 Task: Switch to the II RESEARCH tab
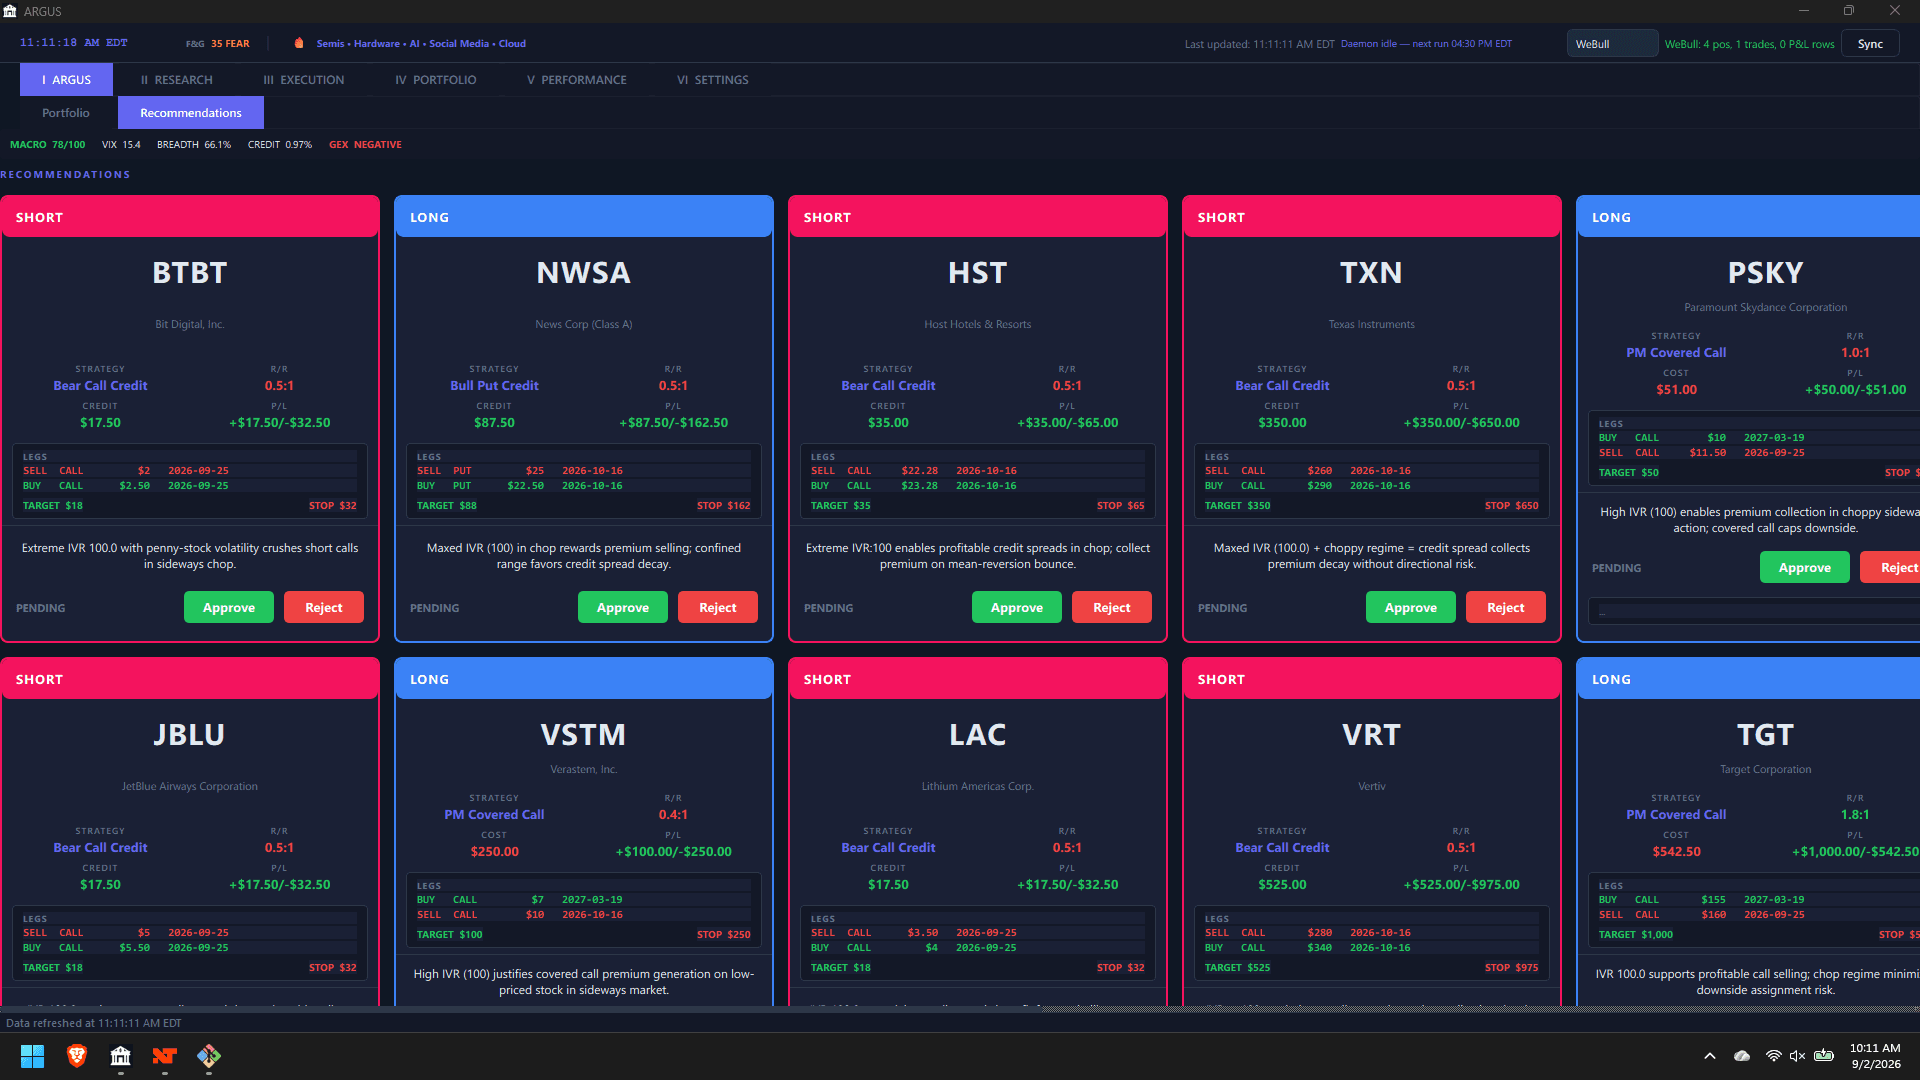[x=177, y=80]
